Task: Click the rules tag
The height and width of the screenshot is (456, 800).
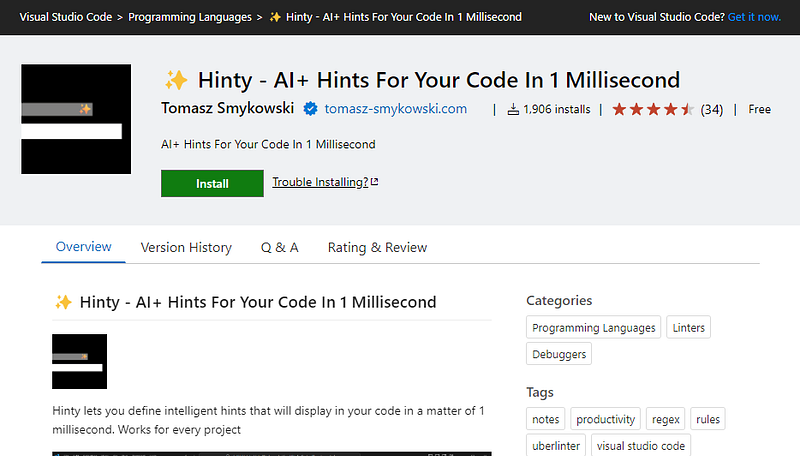Action: 708,419
